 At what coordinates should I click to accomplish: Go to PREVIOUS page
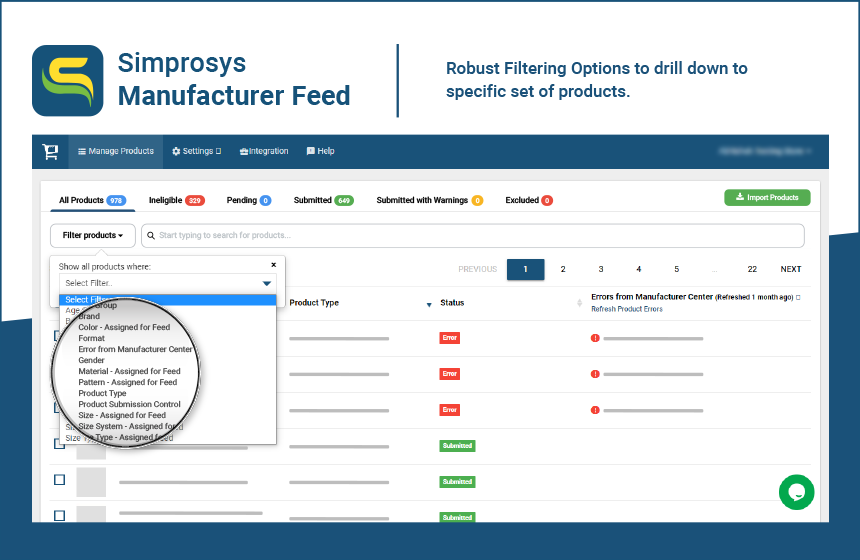tap(478, 269)
